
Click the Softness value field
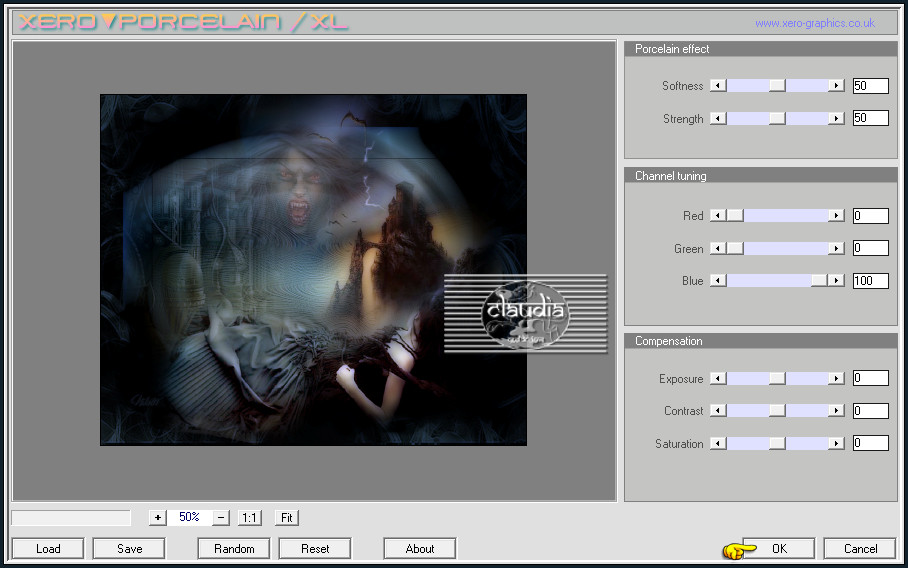(870, 86)
